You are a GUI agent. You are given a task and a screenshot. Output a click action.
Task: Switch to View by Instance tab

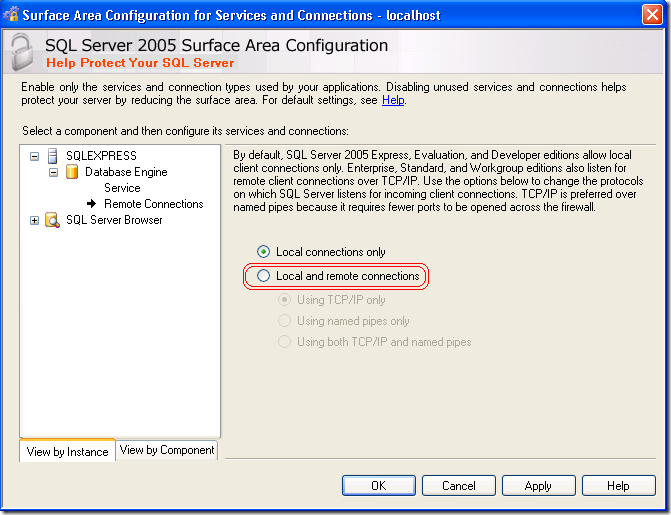[x=67, y=451]
